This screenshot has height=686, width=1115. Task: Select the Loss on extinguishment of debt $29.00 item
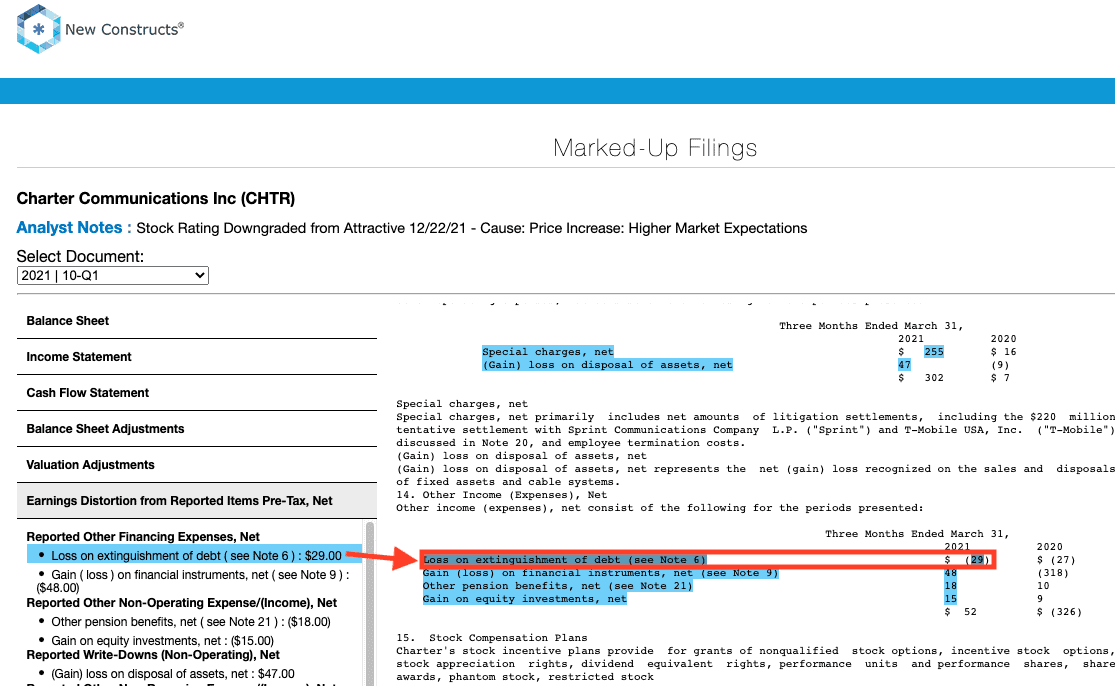coord(195,556)
